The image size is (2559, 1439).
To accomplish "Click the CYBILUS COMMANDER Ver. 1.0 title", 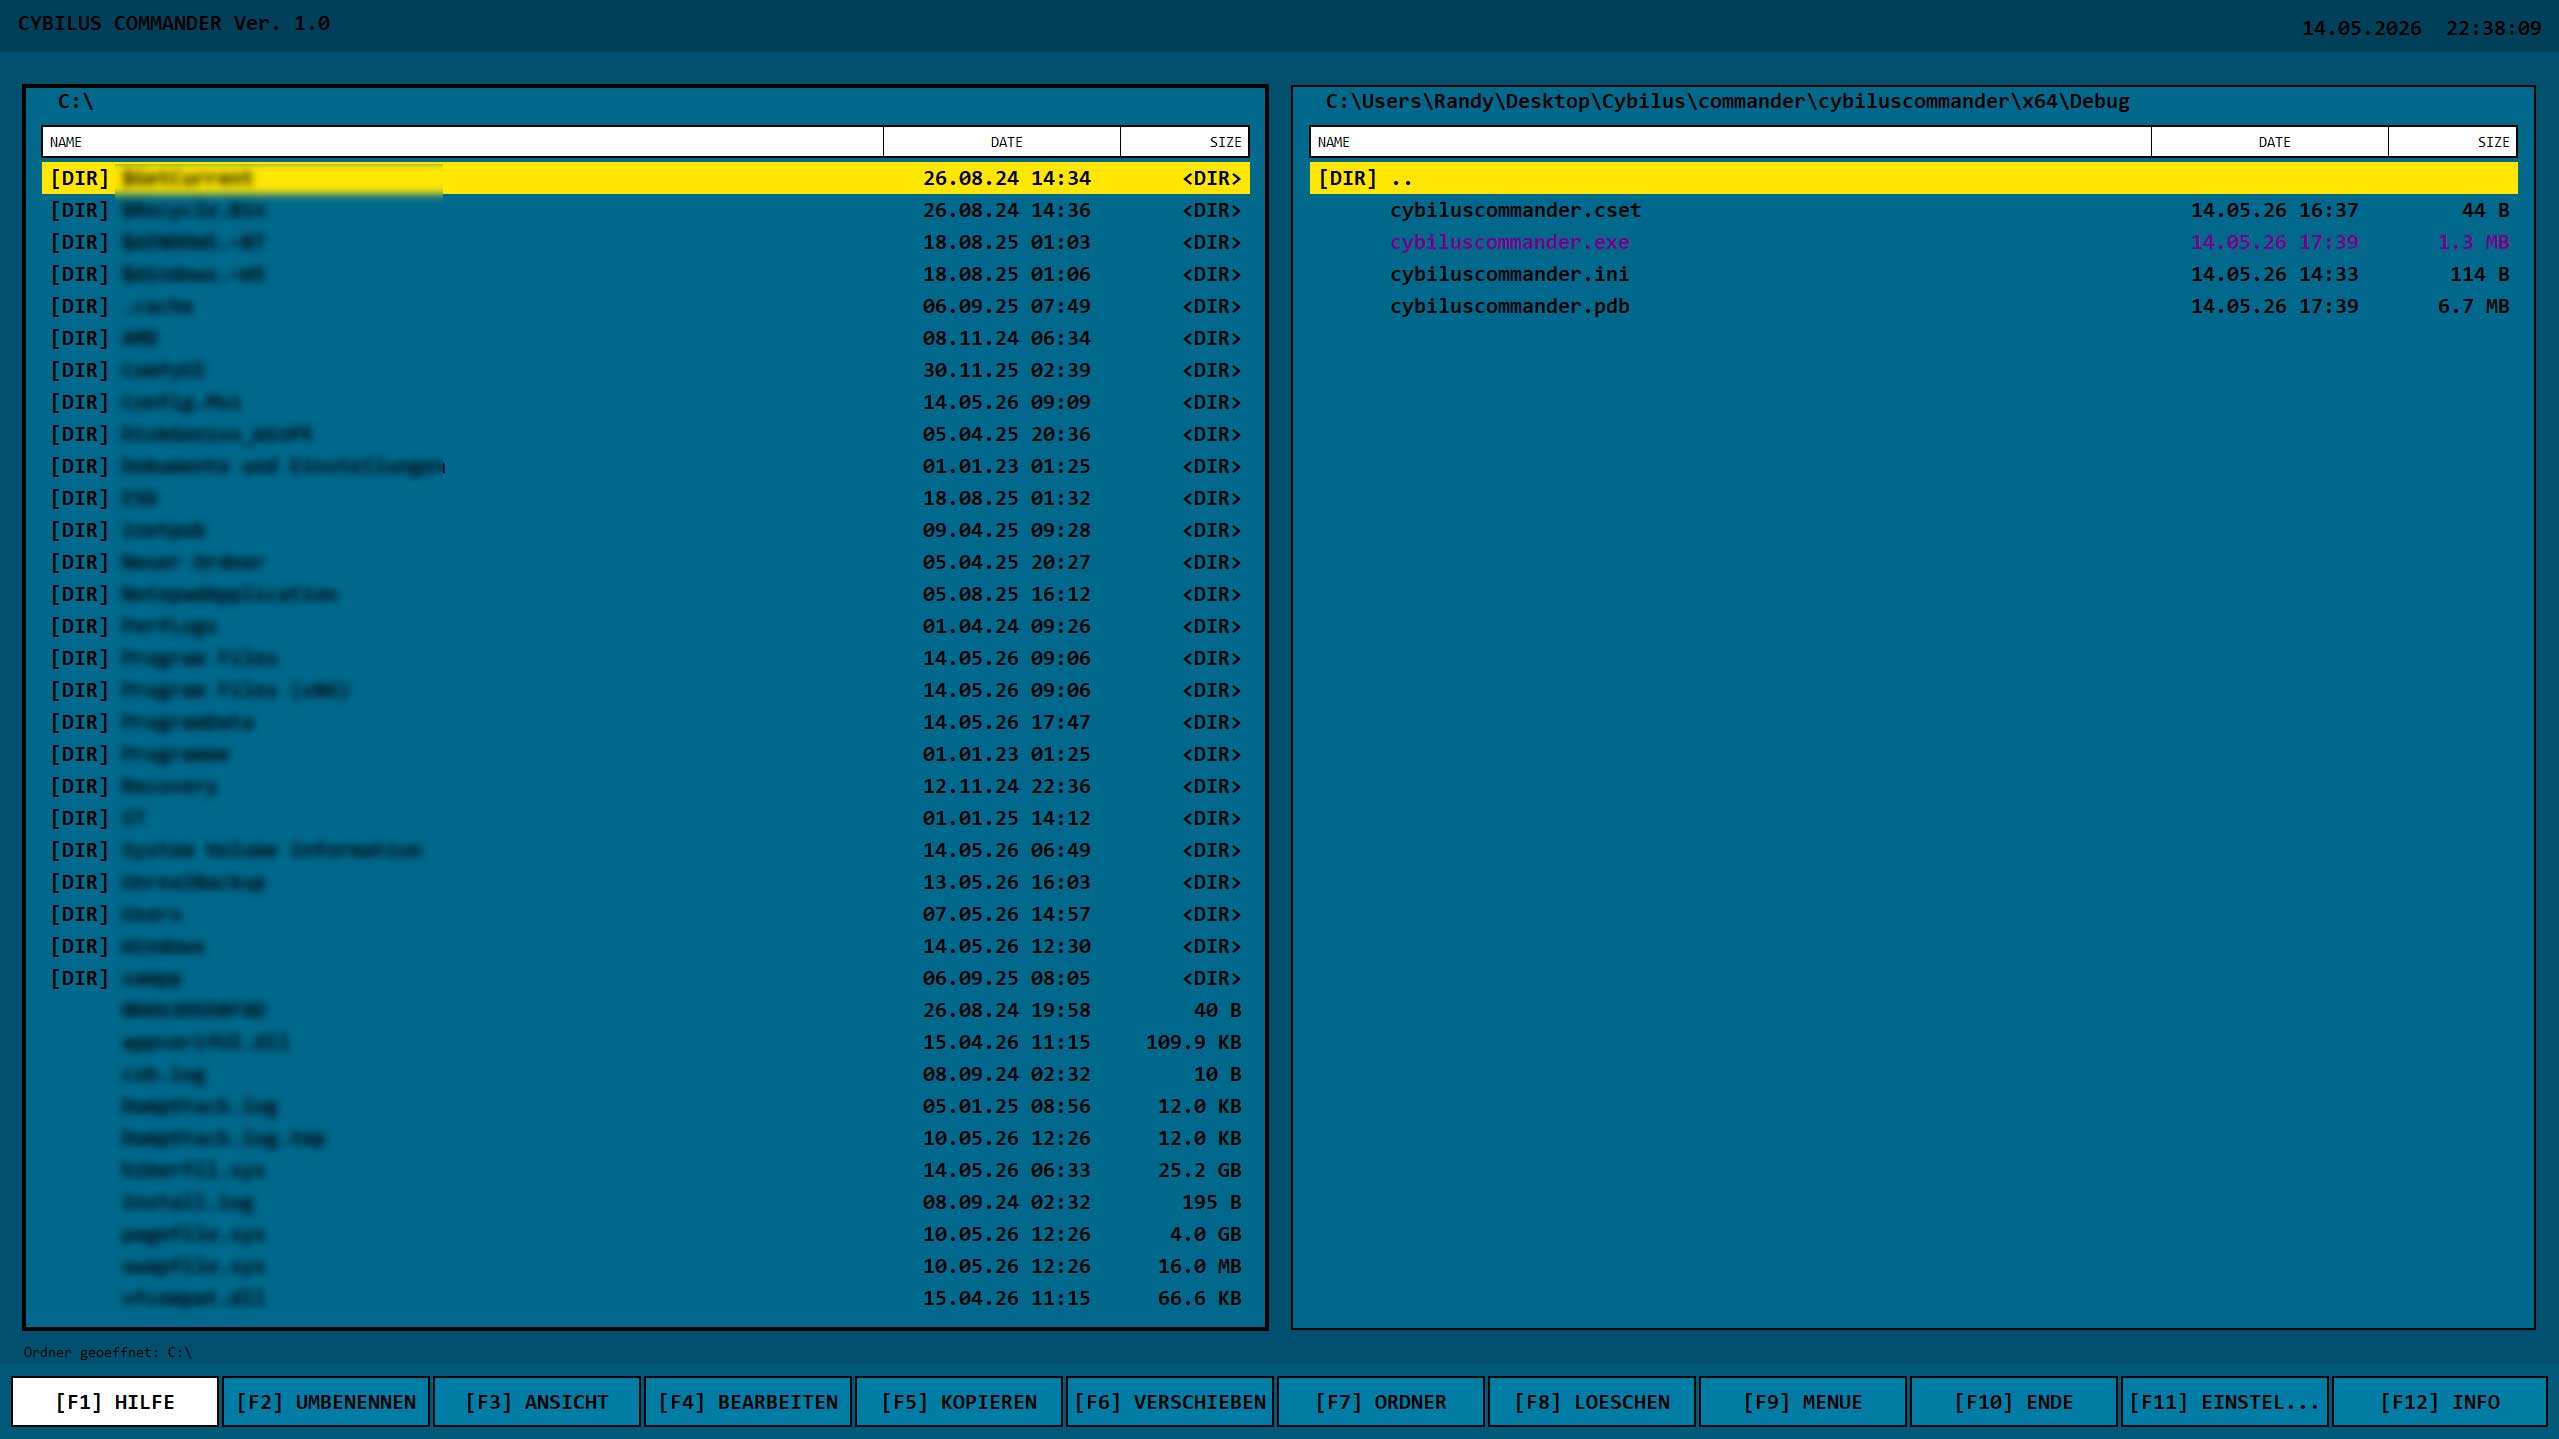I will tap(173, 23).
